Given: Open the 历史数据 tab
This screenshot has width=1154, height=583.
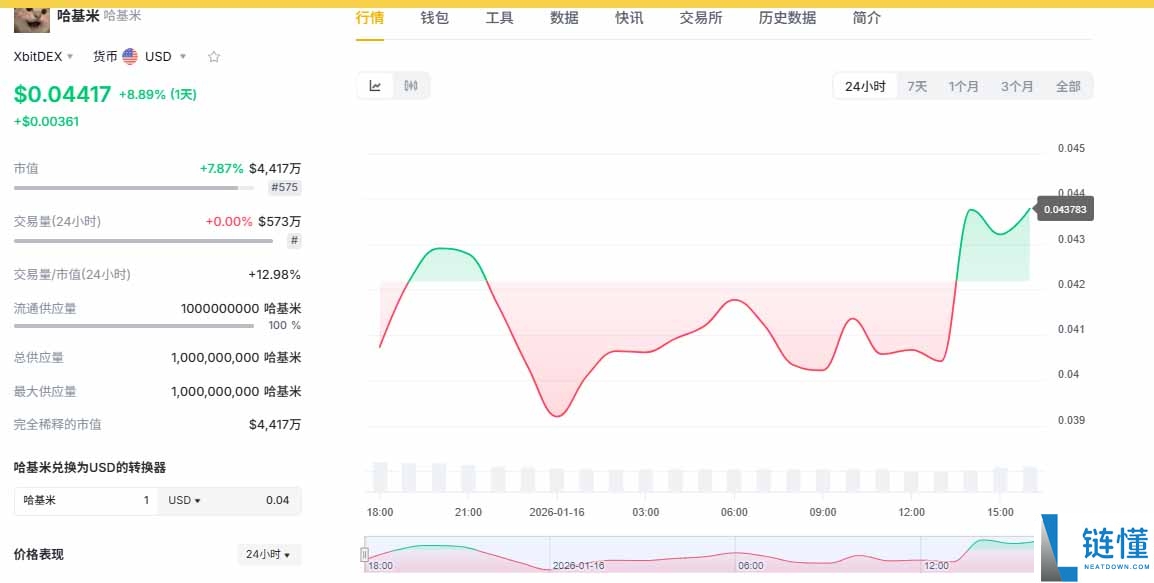Looking at the screenshot, I should click(x=787, y=18).
